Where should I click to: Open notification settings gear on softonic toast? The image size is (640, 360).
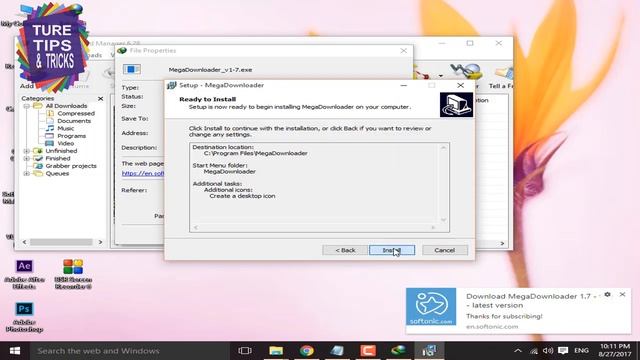607,294
